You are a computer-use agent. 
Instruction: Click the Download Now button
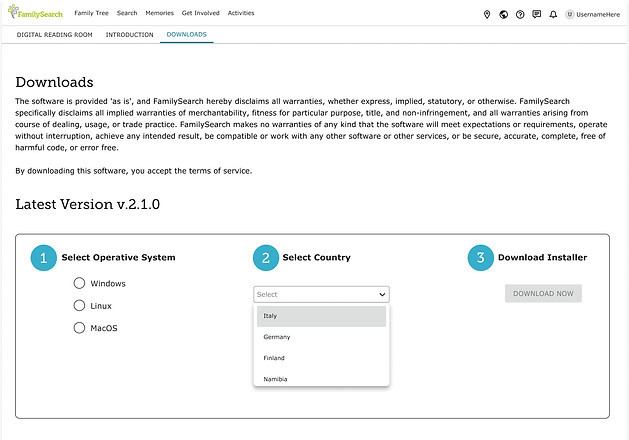543,294
